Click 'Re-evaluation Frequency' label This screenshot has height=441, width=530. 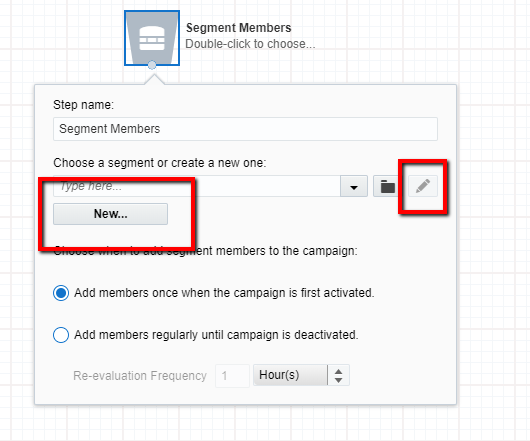(140, 376)
